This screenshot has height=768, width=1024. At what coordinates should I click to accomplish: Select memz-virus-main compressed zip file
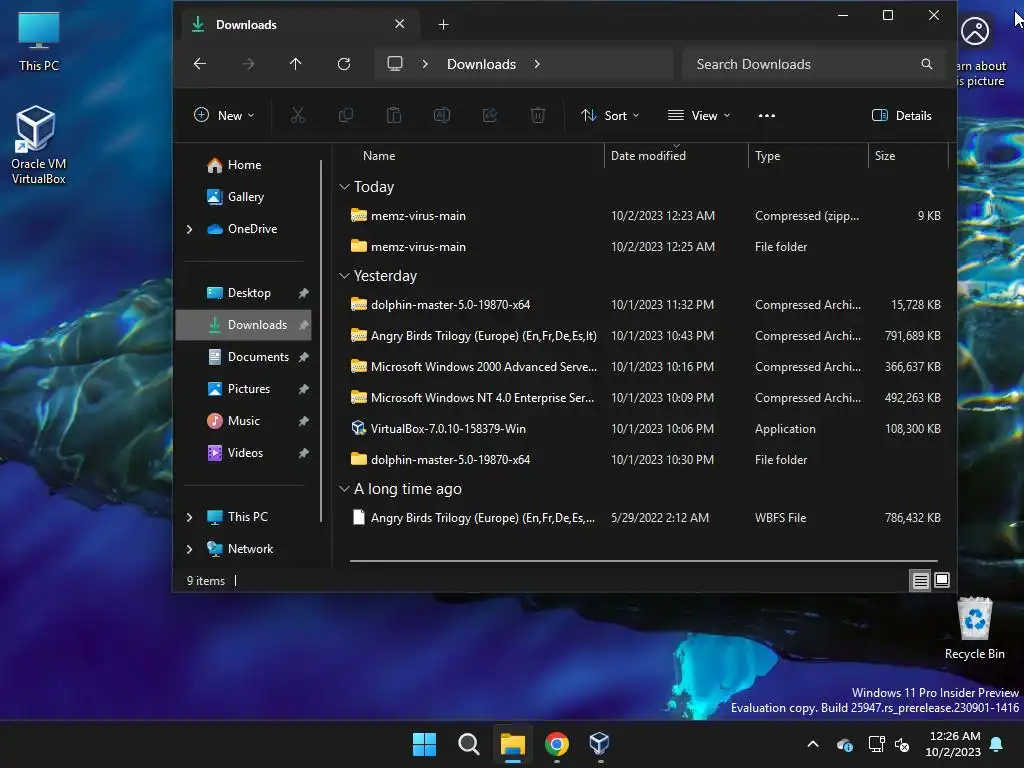[645, 216]
